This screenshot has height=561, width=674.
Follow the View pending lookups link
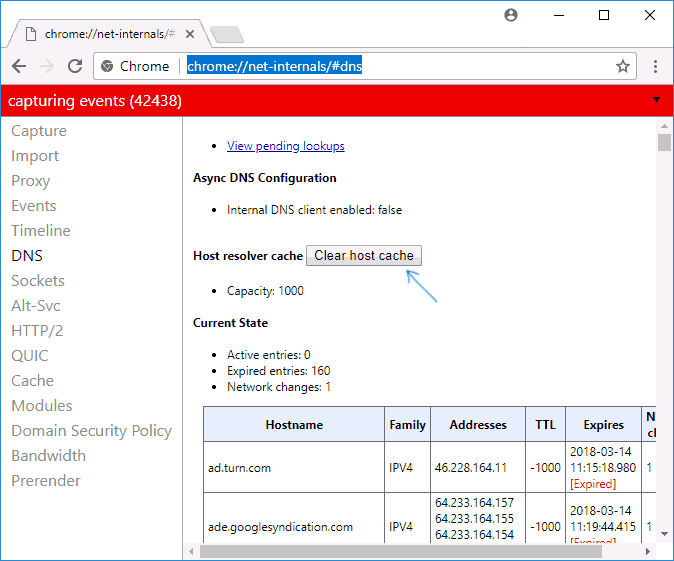pyautogui.click(x=285, y=146)
